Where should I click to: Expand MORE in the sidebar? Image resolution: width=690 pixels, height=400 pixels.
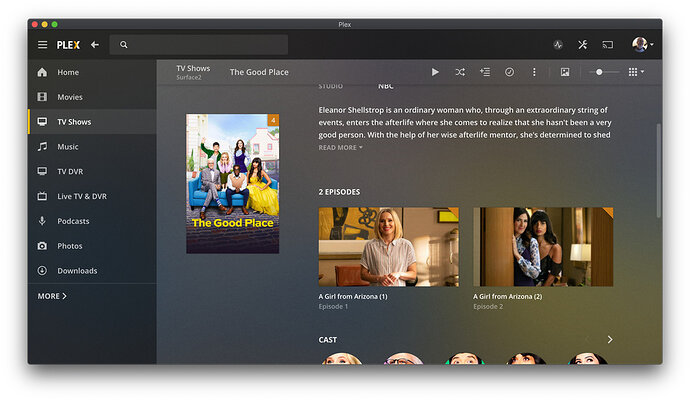pyautogui.click(x=52, y=296)
